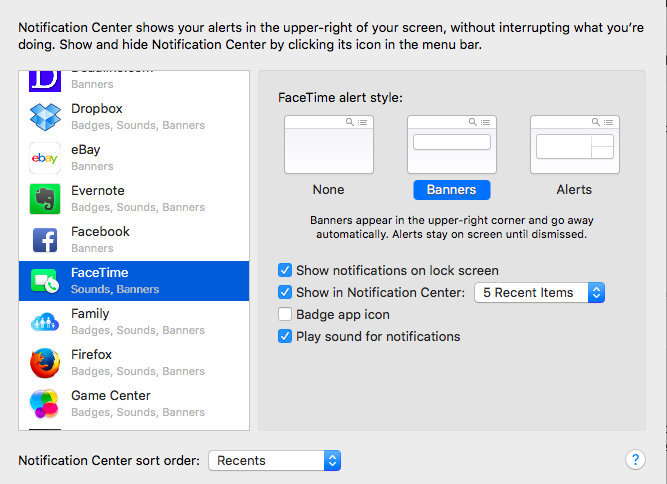This screenshot has width=667, height=484.
Task: Enable Badge app icon checkbox
Action: tap(285, 314)
